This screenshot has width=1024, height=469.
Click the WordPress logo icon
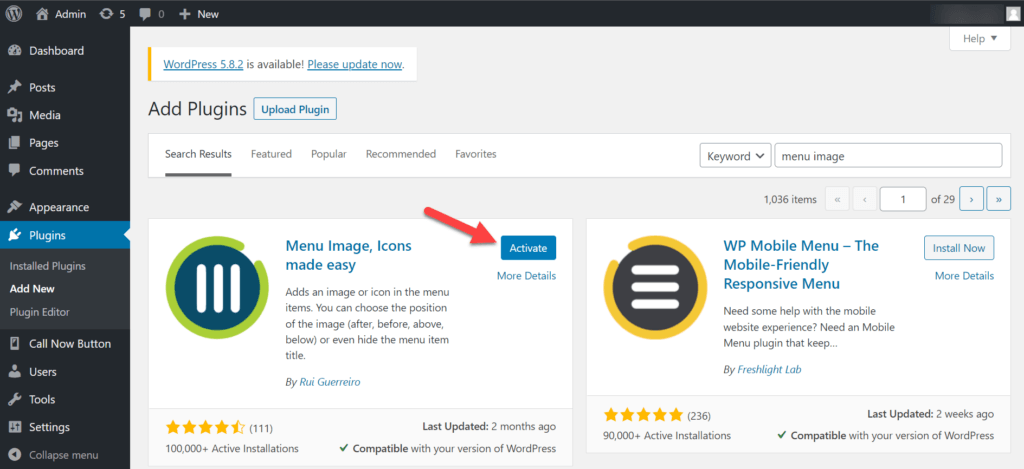point(14,14)
